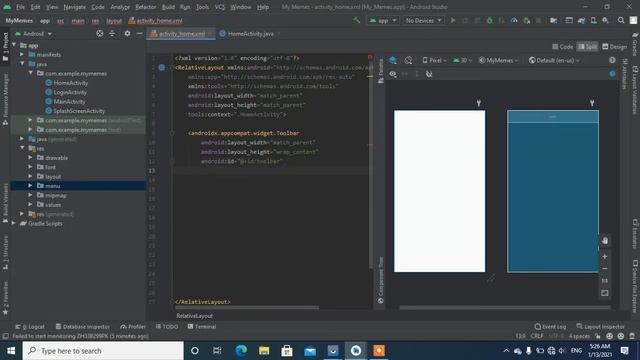Viewport: 640px width, 360px height.
Task: Open LoginActivity in project tree
Action: [x=70, y=92]
